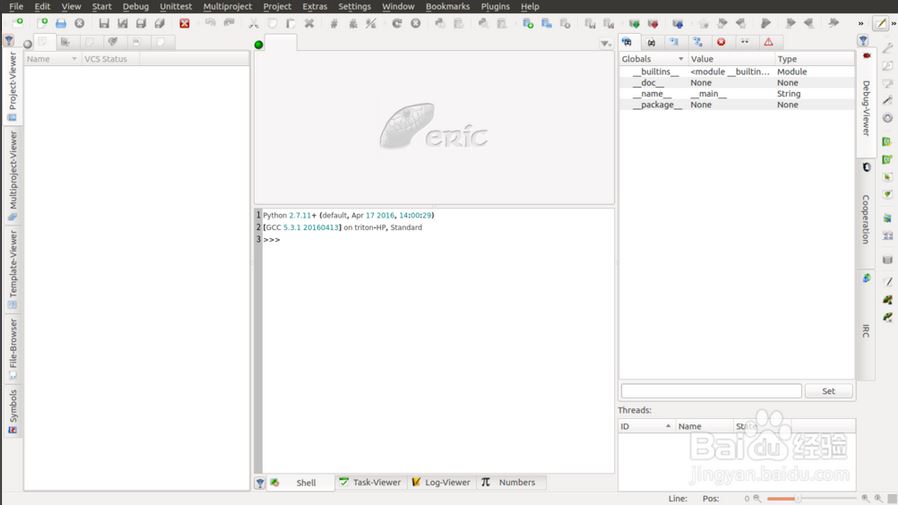Open the tab navigation dropdown above editor
Image resolution: width=898 pixels, height=505 pixels.
click(605, 44)
